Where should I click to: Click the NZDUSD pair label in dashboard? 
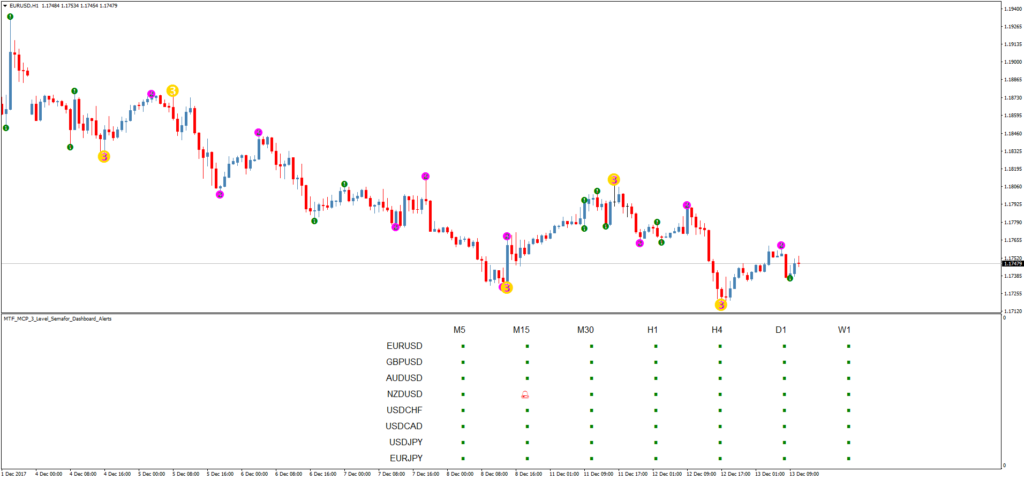coord(404,394)
